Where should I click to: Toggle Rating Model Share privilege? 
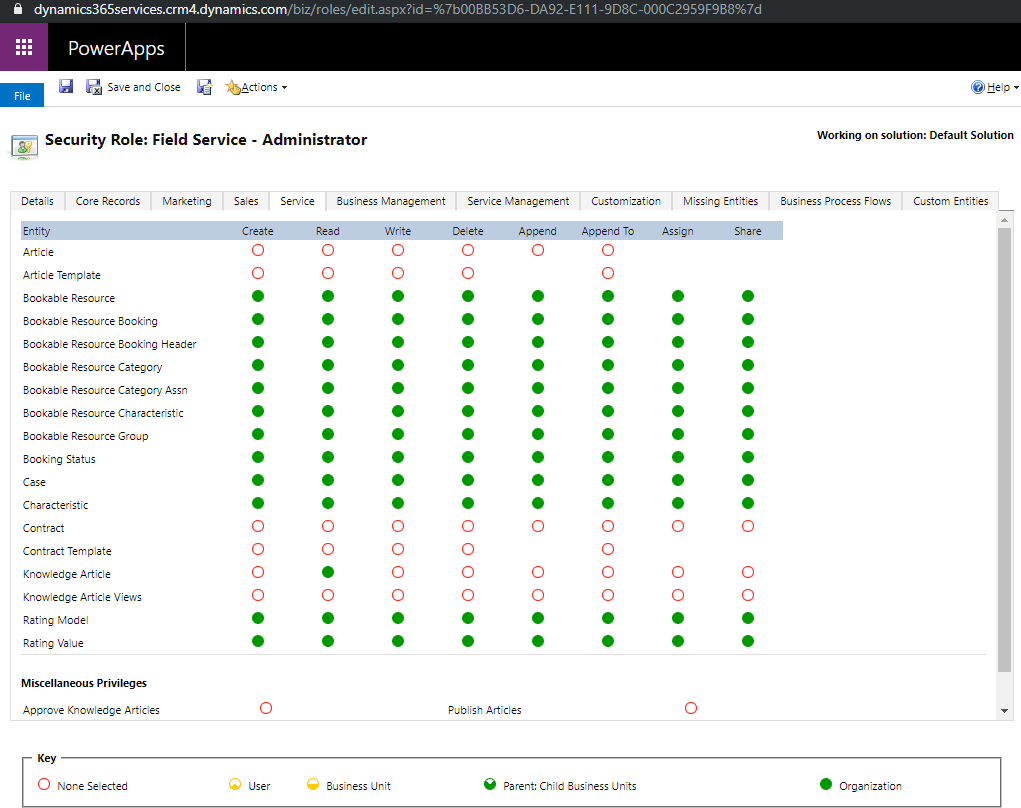pyautogui.click(x=748, y=618)
